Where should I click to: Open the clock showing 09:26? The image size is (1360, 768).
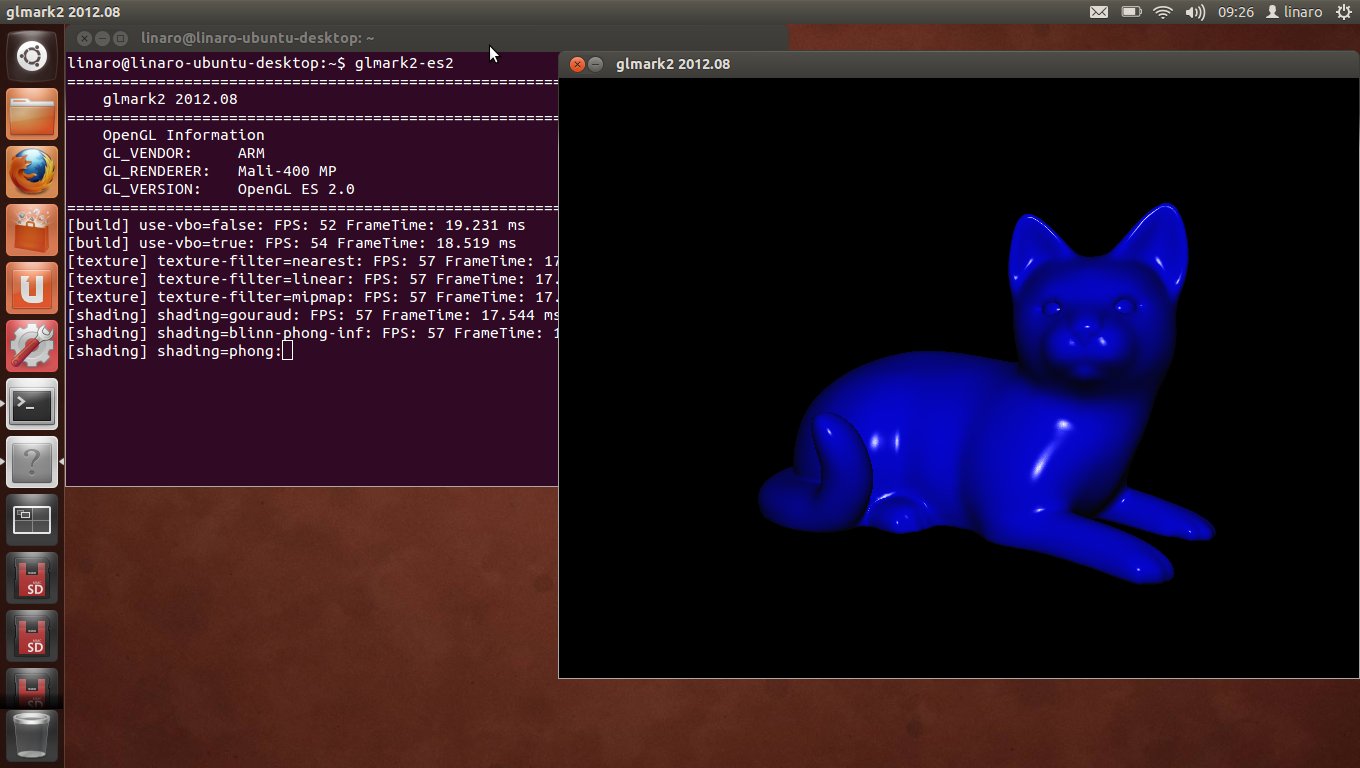pyautogui.click(x=1237, y=12)
